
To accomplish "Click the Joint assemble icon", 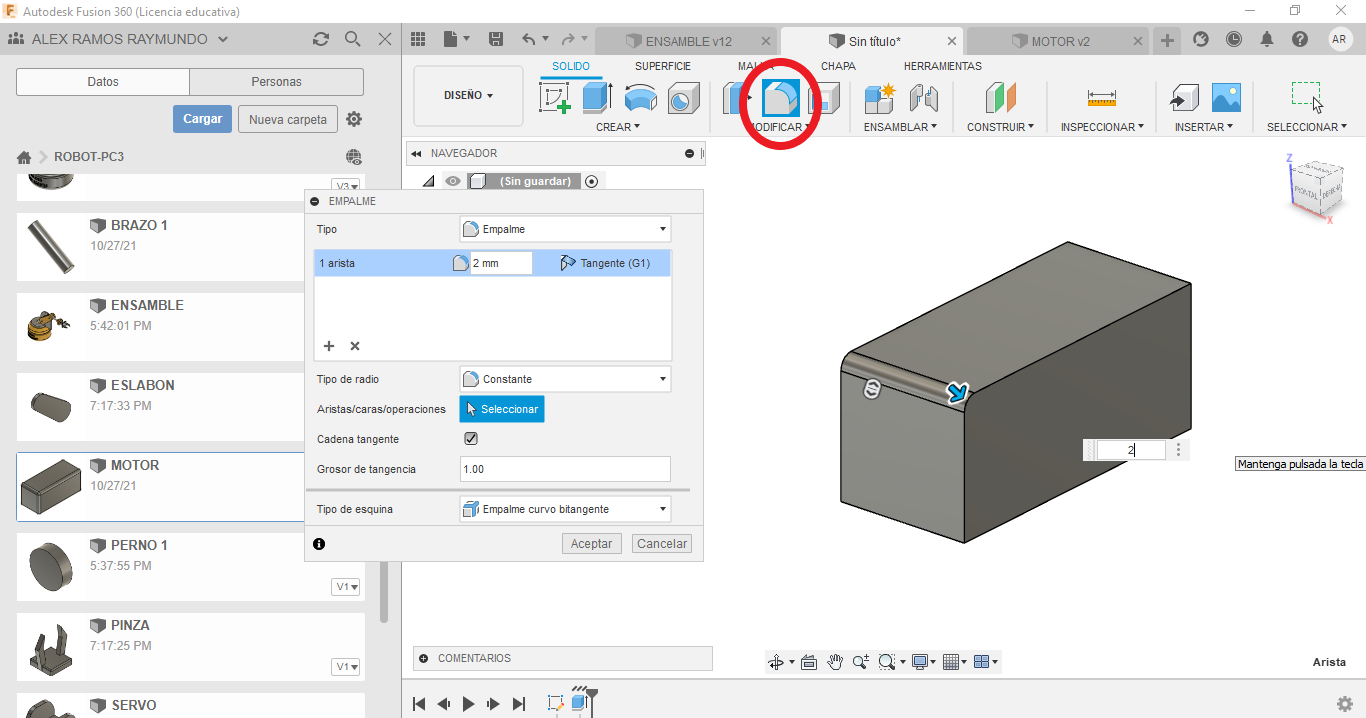I will click(x=923, y=98).
